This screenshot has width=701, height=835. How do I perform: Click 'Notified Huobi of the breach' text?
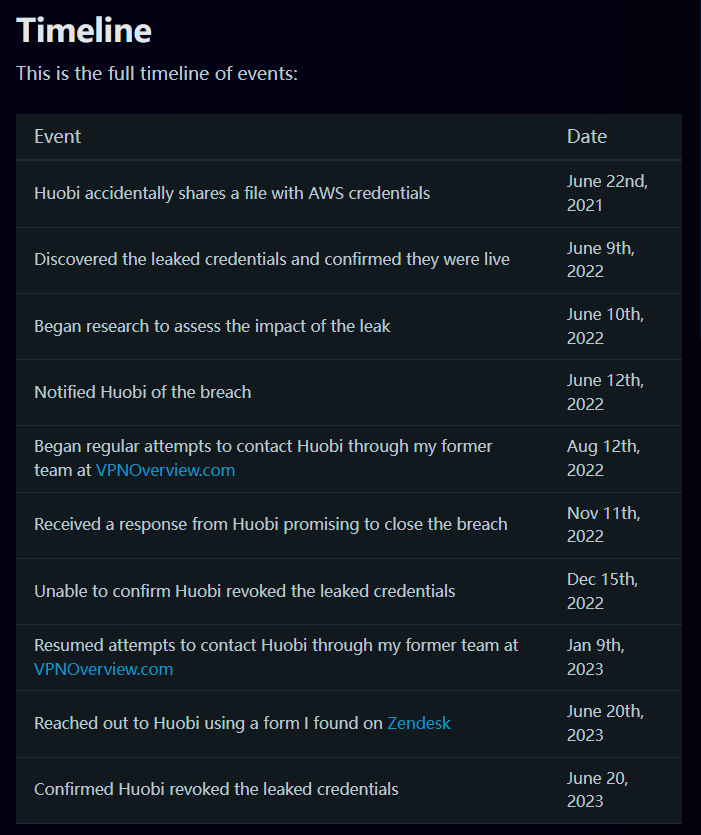coord(142,392)
